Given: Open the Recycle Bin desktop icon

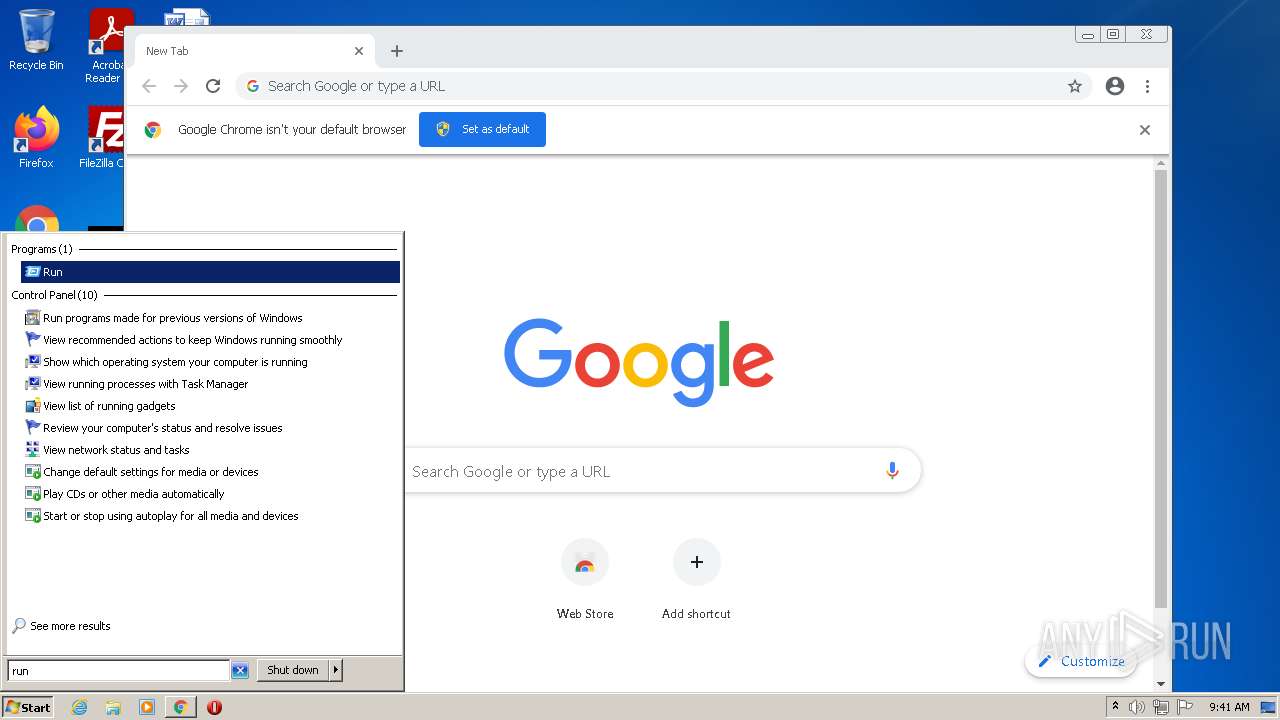Looking at the screenshot, I should pyautogui.click(x=36, y=40).
